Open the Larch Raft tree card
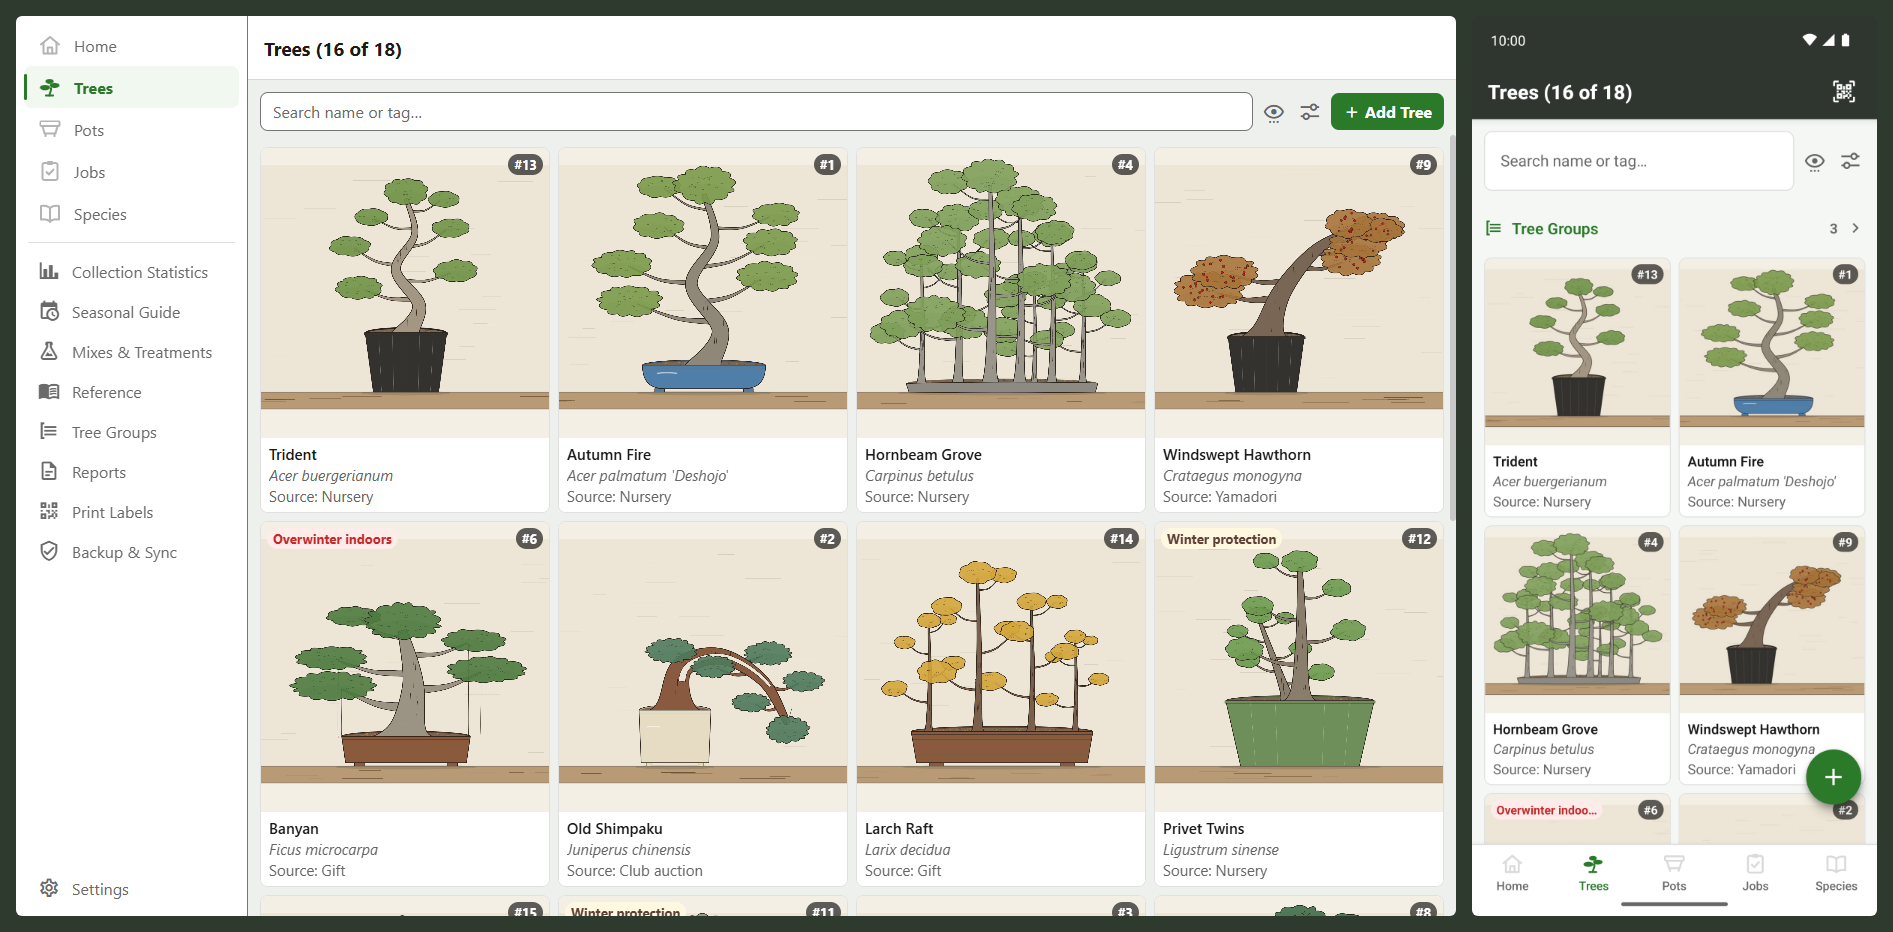This screenshot has width=1893, height=932. (x=1001, y=704)
